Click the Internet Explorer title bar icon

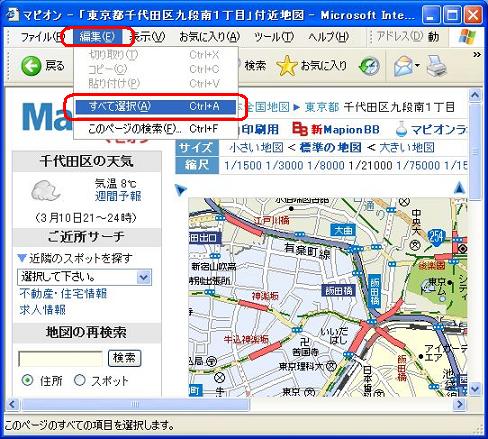pyautogui.click(x=13, y=15)
